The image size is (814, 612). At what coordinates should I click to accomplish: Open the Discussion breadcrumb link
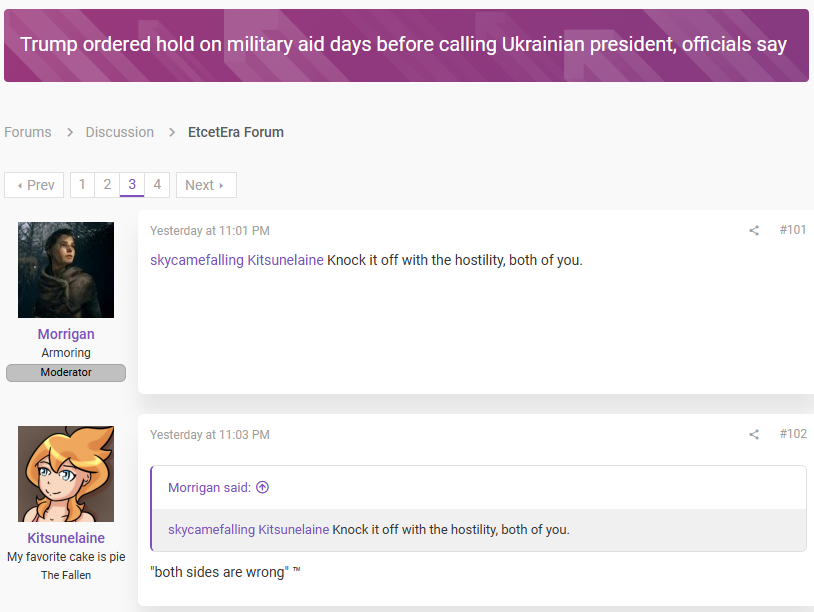tap(119, 132)
